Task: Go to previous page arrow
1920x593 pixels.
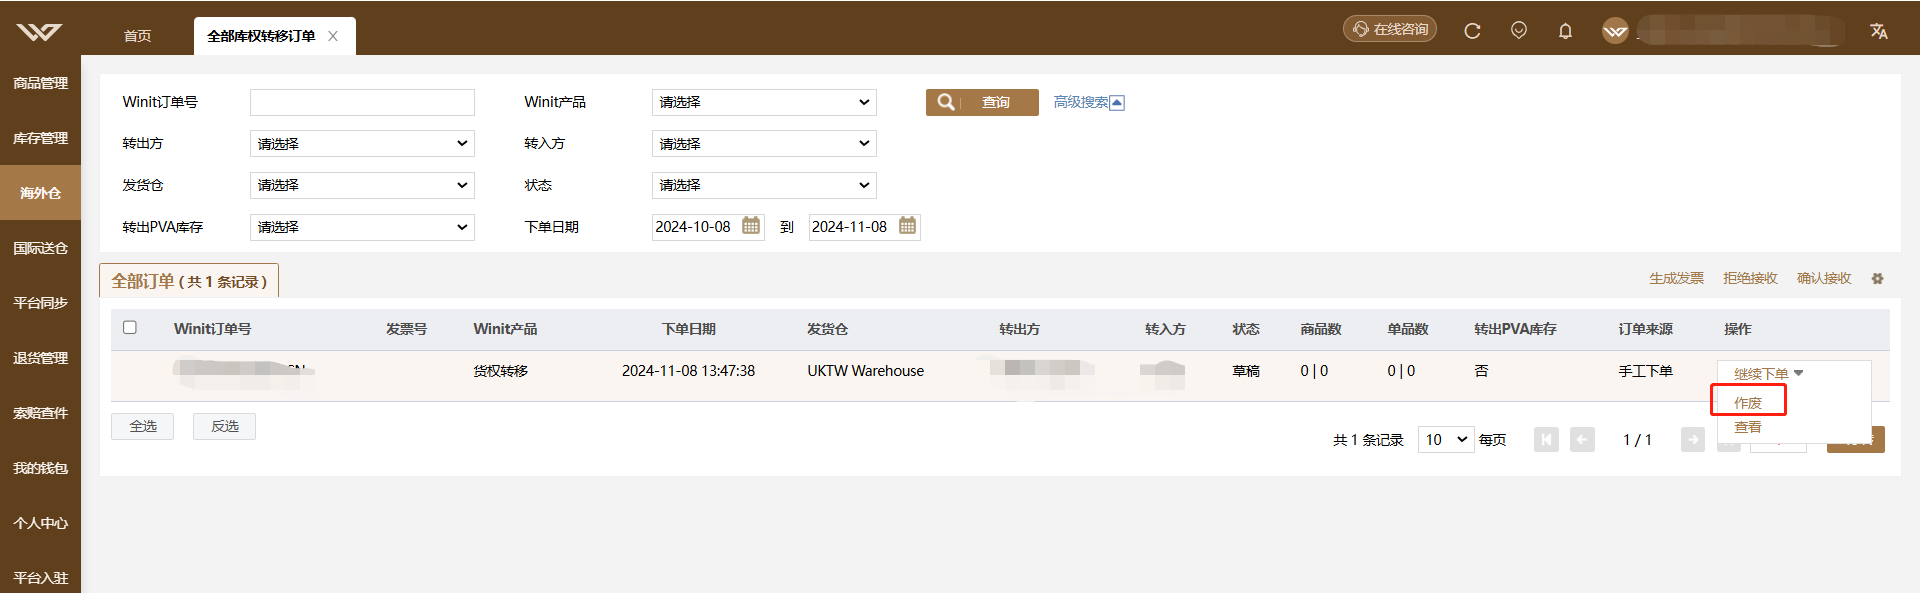Action: point(1582,440)
